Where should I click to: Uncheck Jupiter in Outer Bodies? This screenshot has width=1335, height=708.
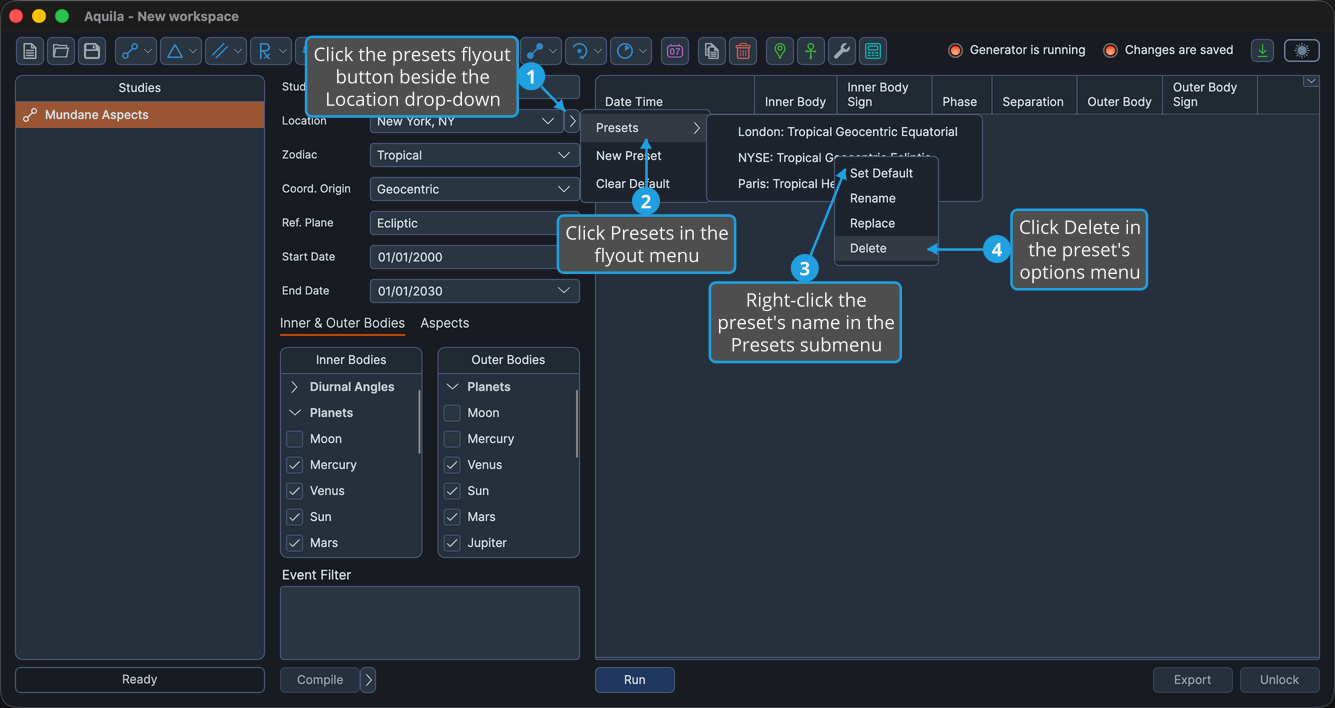tap(452, 543)
